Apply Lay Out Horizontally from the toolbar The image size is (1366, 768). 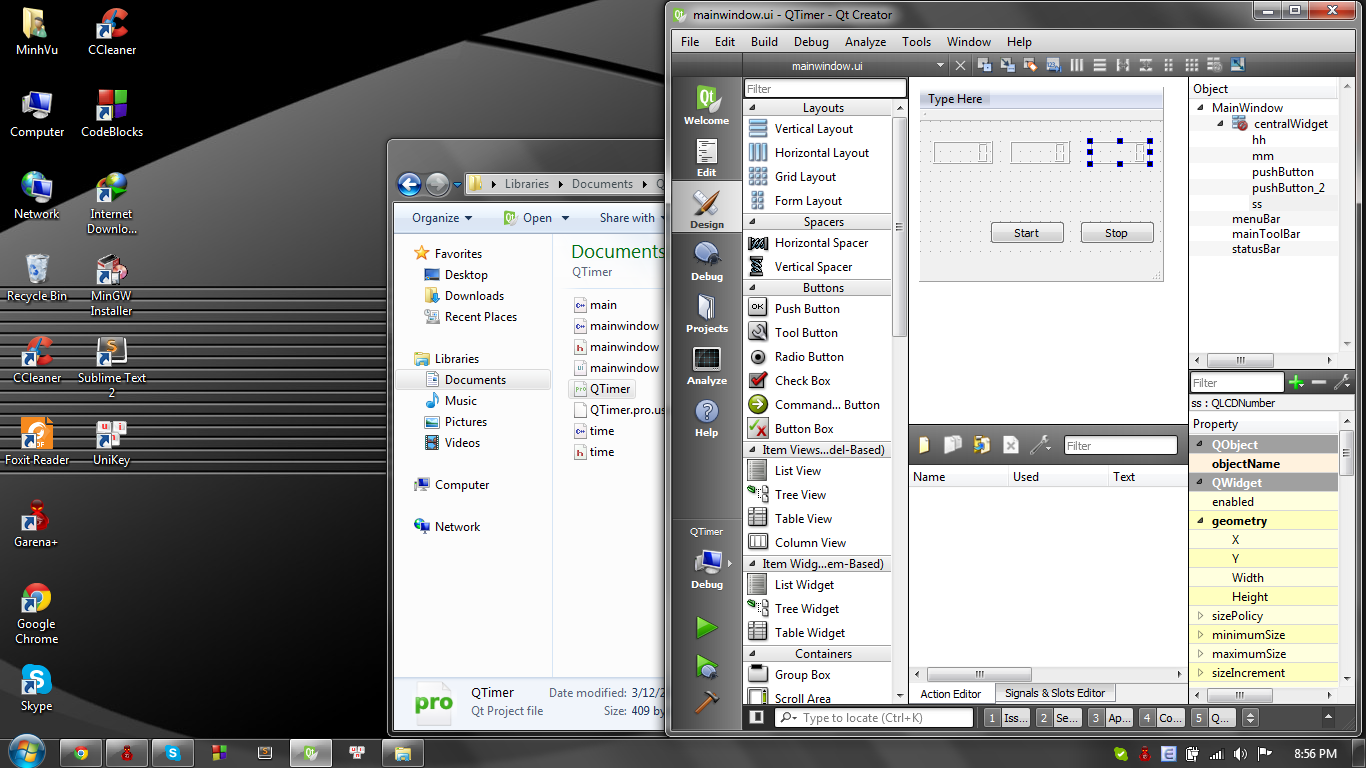[x=1077, y=65]
